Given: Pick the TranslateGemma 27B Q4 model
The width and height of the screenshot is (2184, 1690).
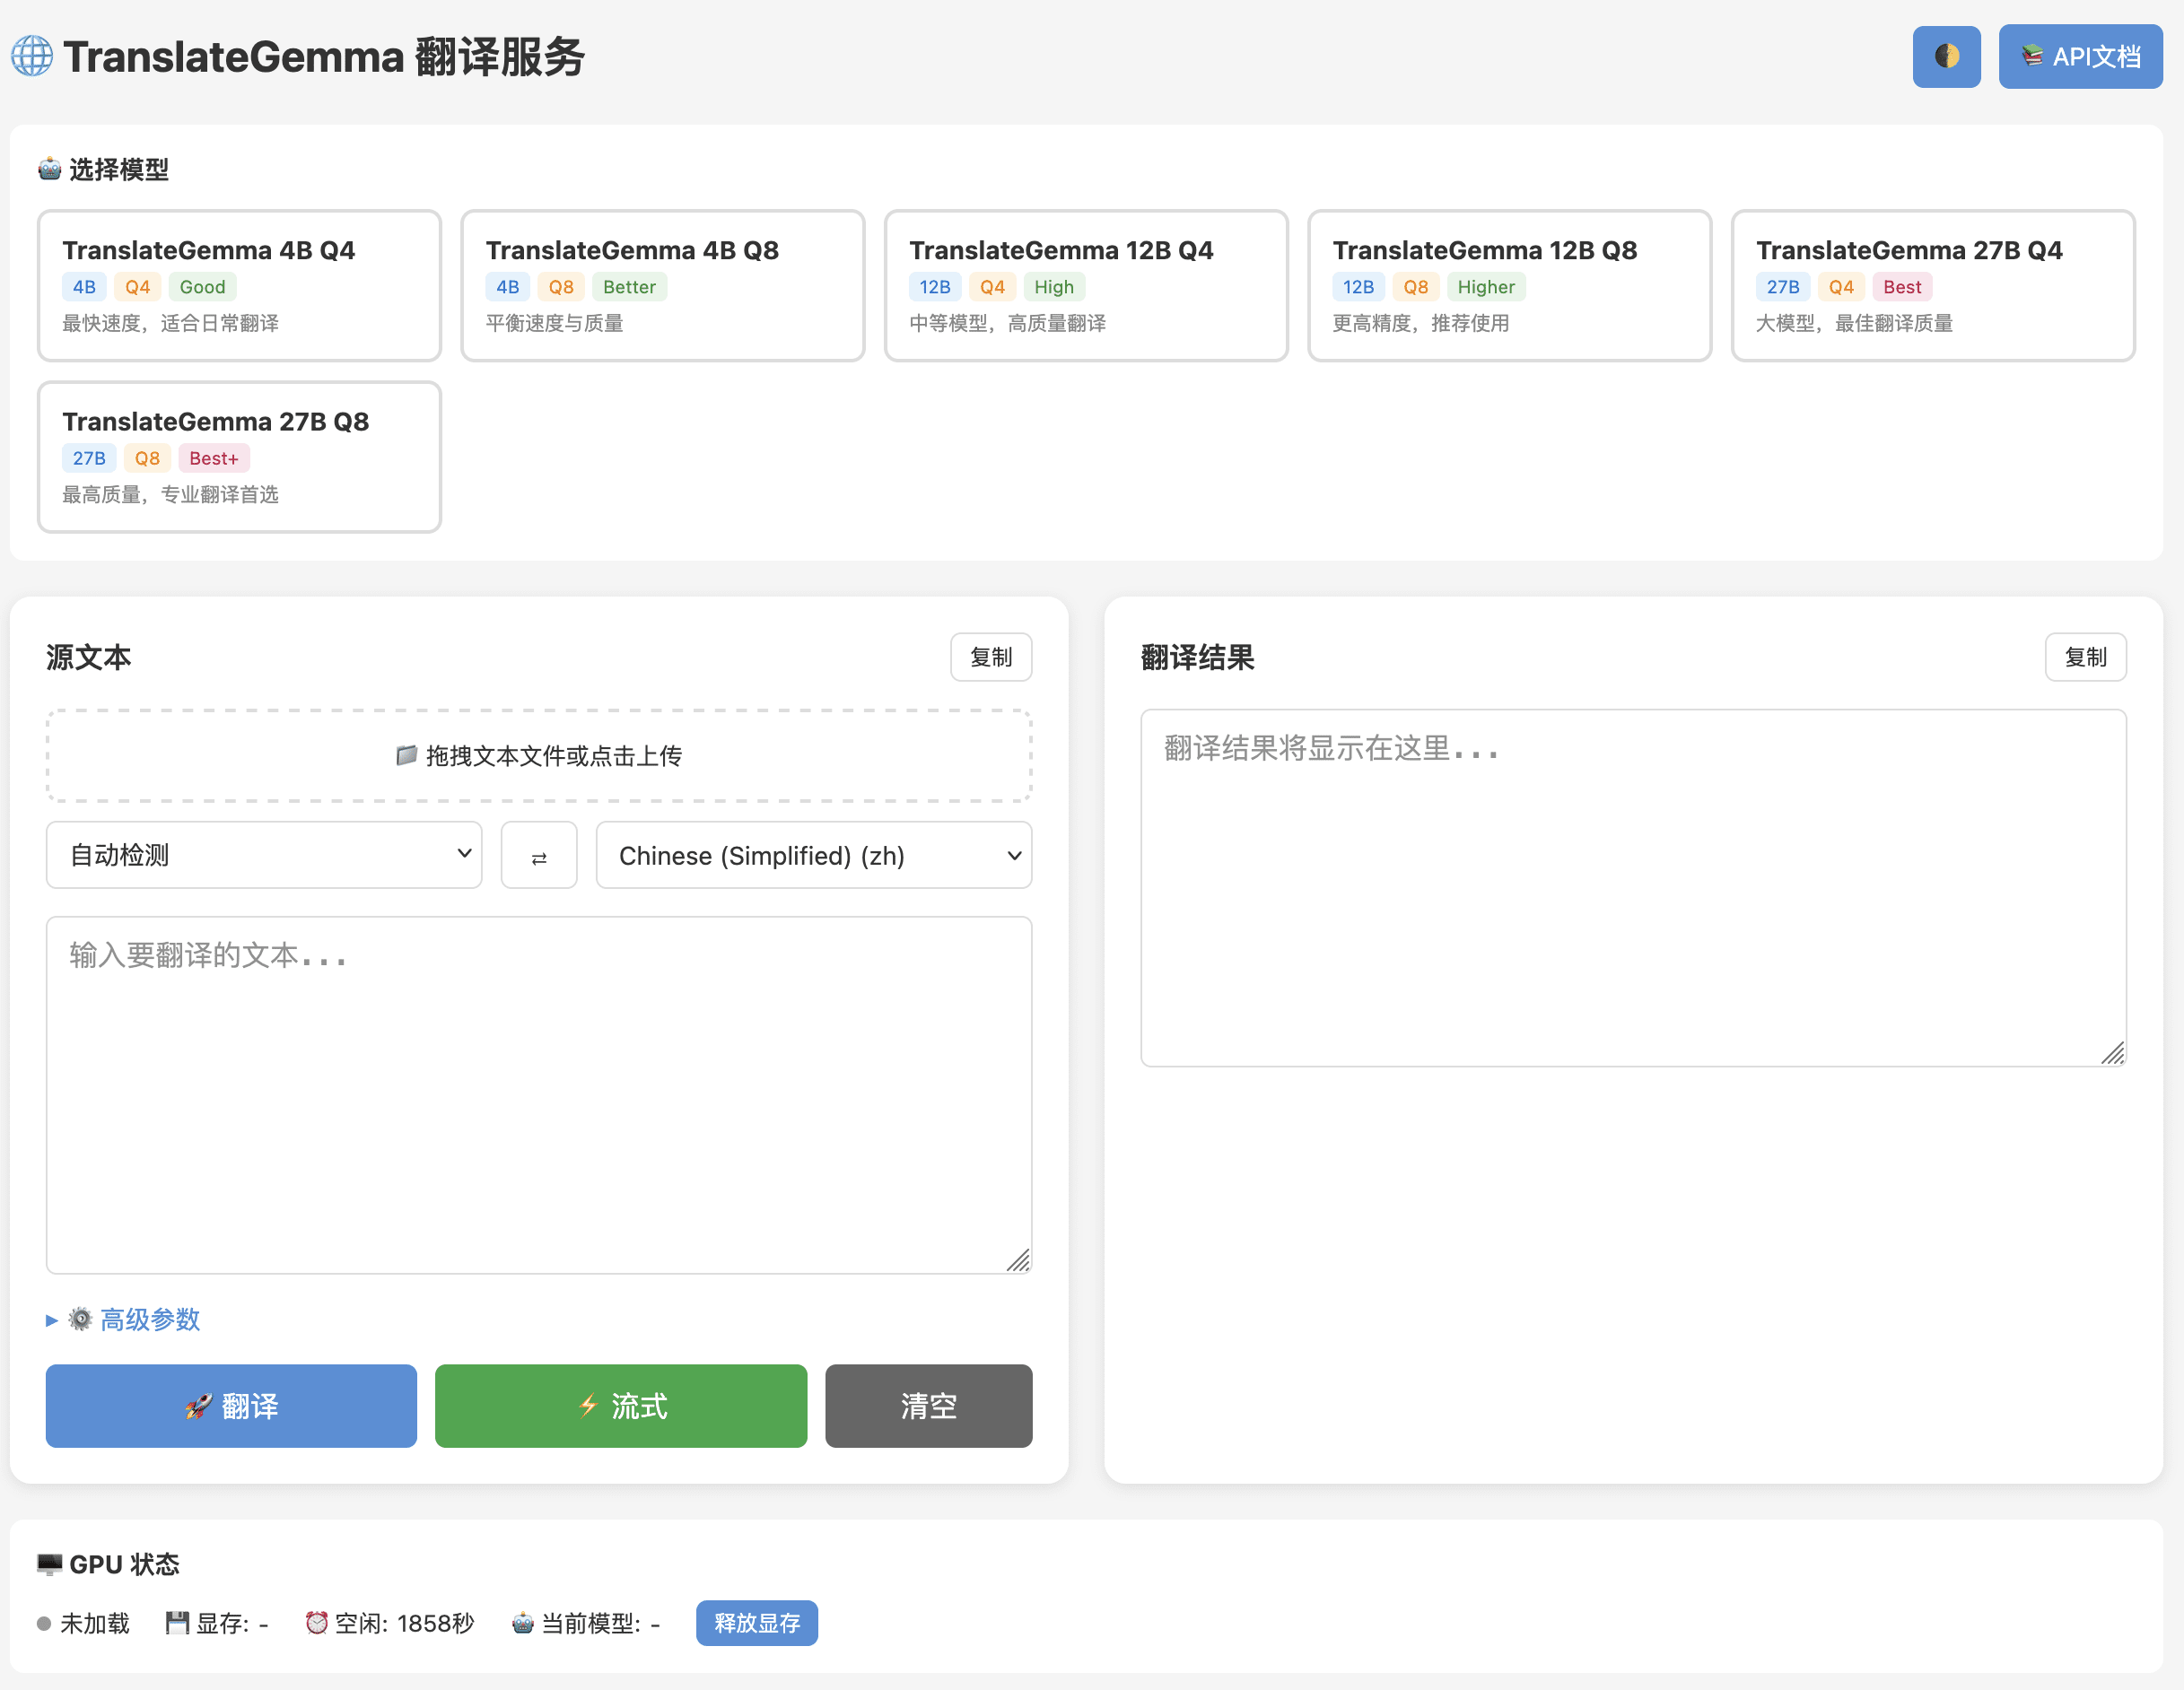Looking at the screenshot, I should point(1933,286).
